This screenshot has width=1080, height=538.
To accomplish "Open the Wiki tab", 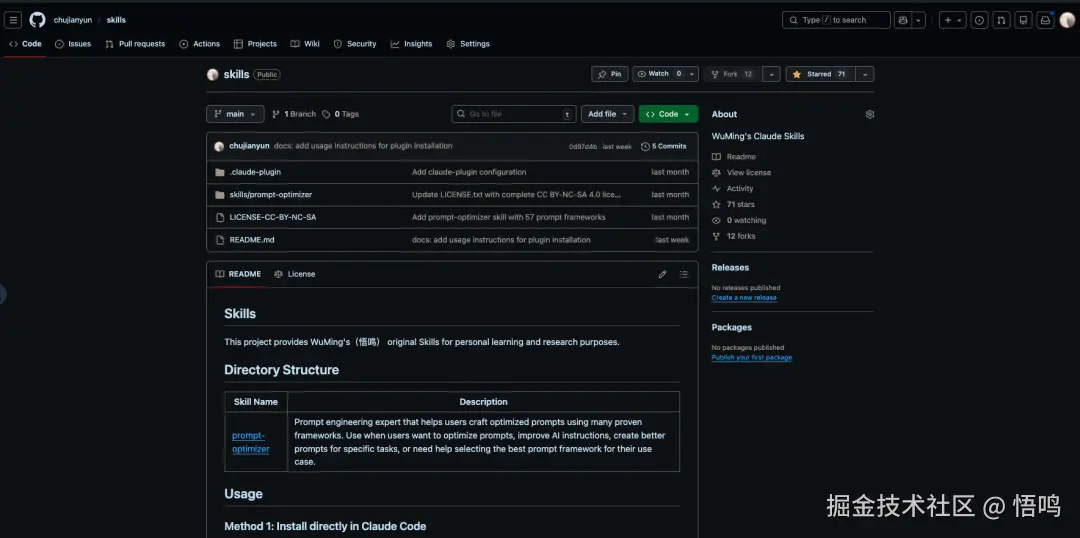I will point(304,44).
